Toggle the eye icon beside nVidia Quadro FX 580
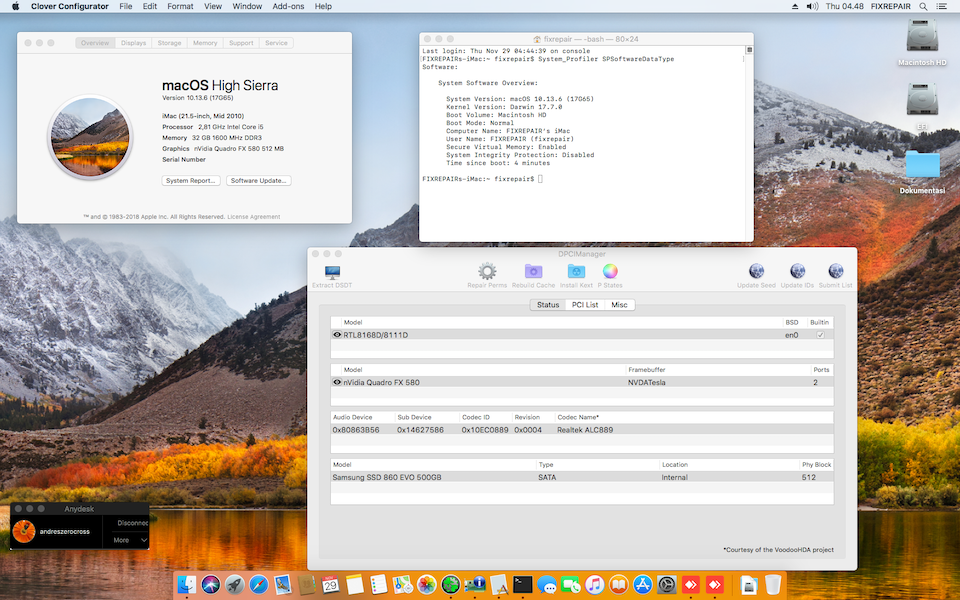Image resolution: width=960 pixels, height=600 pixels. click(337, 382)
